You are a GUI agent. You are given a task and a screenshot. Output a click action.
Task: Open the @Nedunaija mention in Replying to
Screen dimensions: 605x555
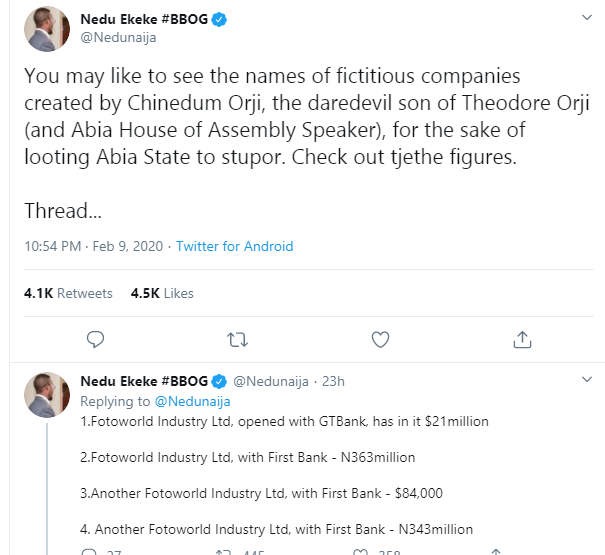(x=192, y=401)
